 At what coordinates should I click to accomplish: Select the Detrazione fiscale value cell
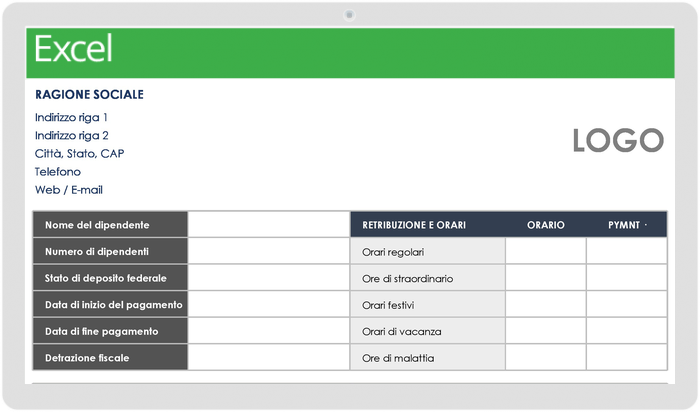[x=267, y=357]
